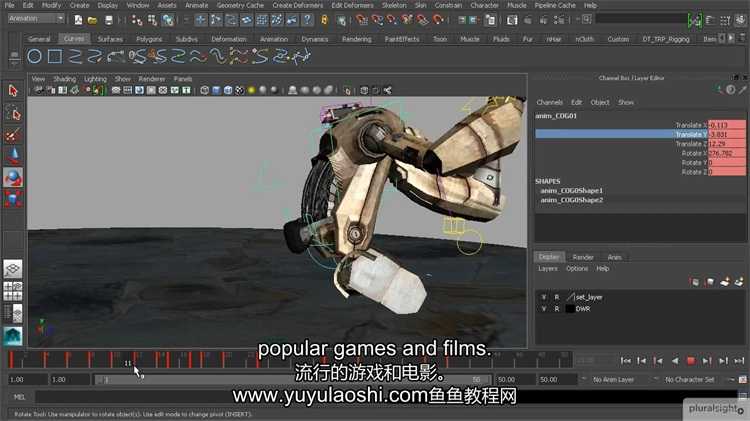Switch to the Render layer tab
The height and width of the screenshot is (421, 750).
[x=583, y=257]
